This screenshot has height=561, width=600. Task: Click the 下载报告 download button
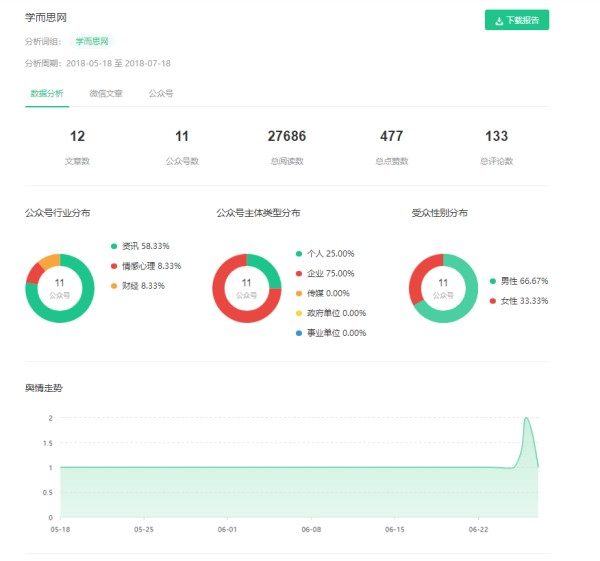[517, 20]
